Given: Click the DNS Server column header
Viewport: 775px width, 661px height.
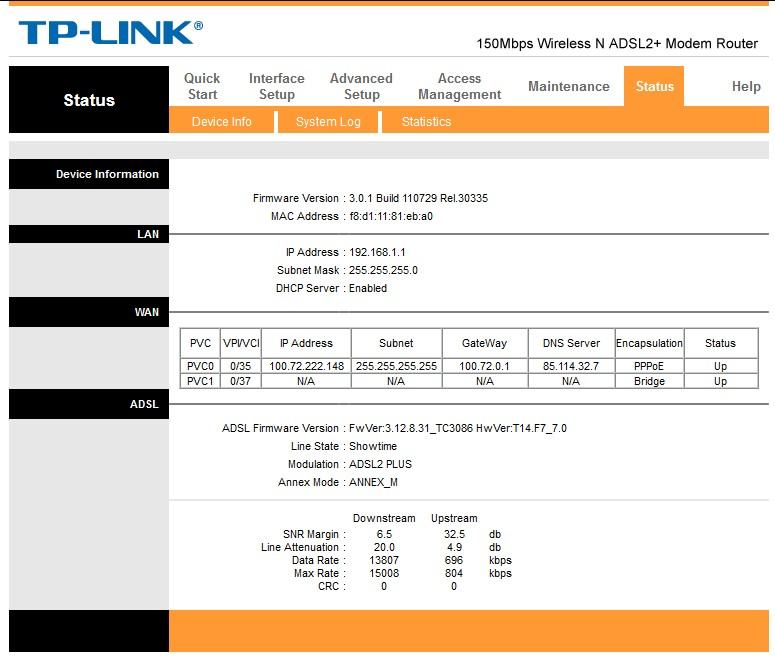Looking at the screenshot, I should tap(571, 343).
